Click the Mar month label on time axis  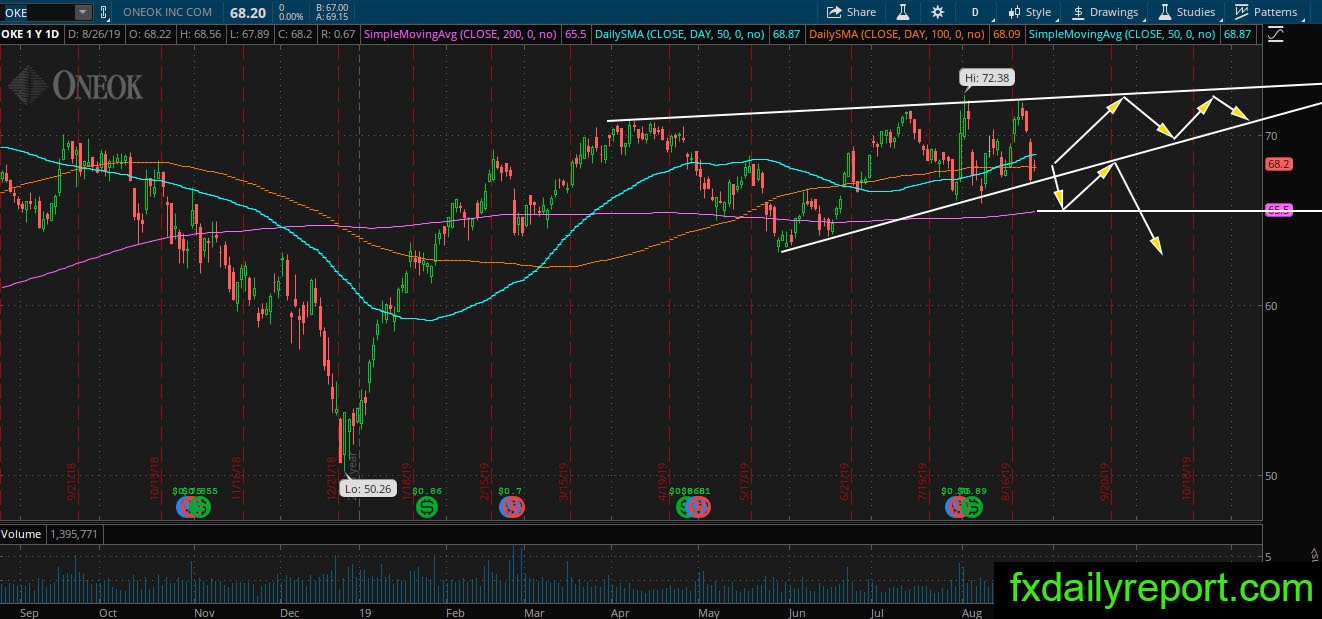tap(534, 612)
